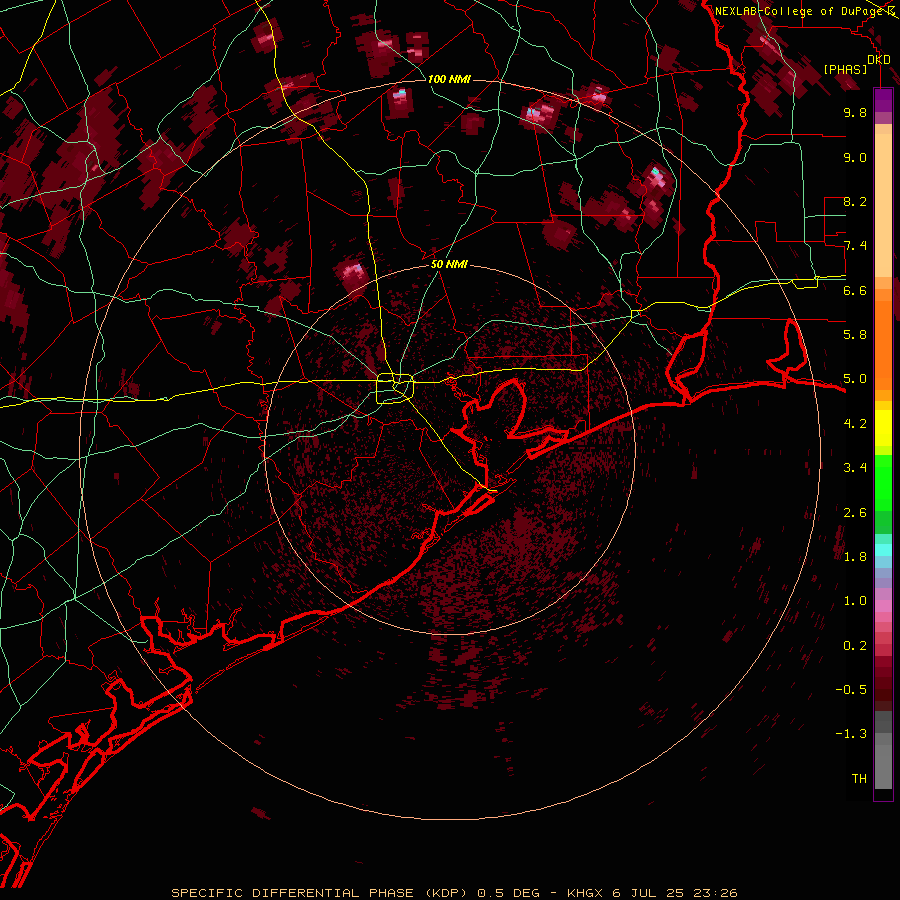Click the 2.6 value on color scale
900x900 pixels.
click(855, 513)
